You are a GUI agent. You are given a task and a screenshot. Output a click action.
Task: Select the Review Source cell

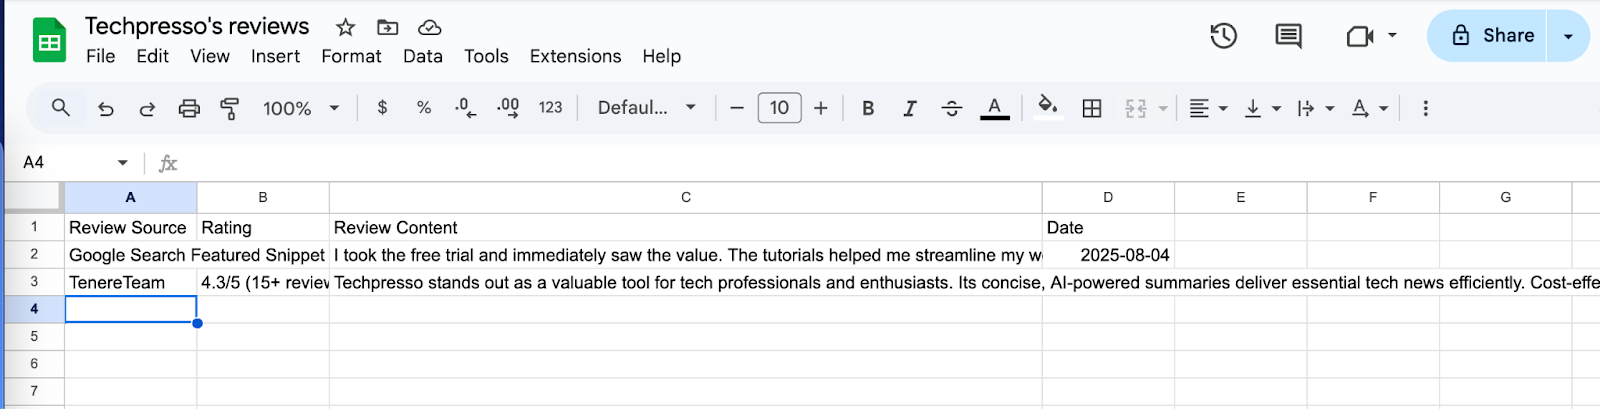point(131,227)
